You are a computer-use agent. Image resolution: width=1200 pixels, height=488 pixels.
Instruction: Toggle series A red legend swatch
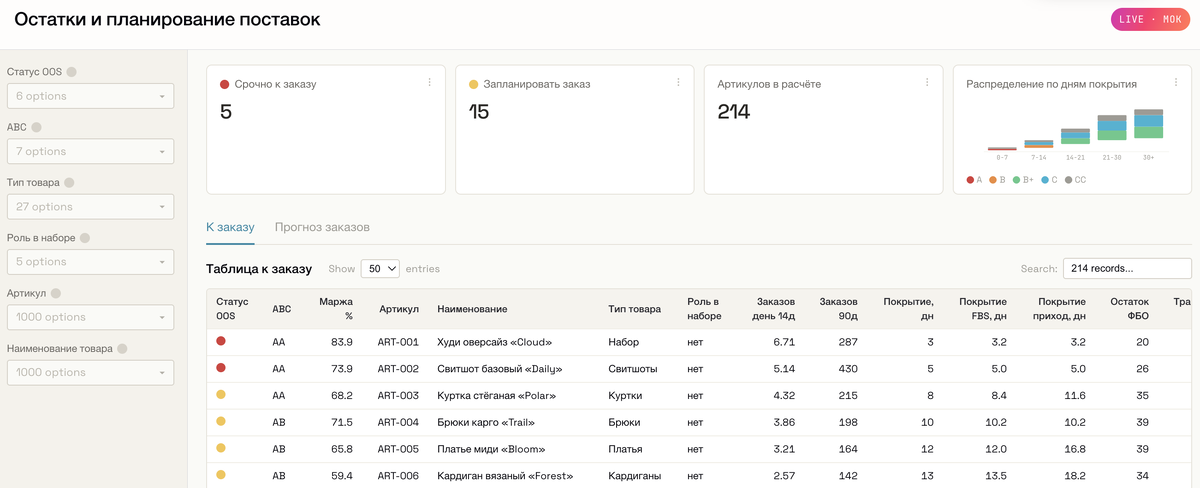click(x=971, y=180)
